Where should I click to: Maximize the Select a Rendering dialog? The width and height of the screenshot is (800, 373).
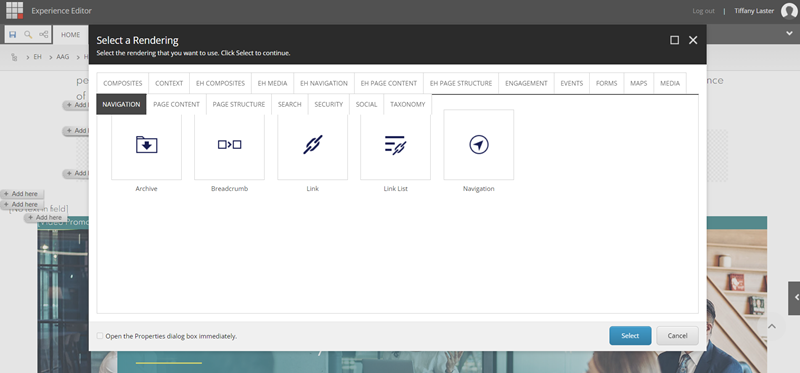(674, 40)
